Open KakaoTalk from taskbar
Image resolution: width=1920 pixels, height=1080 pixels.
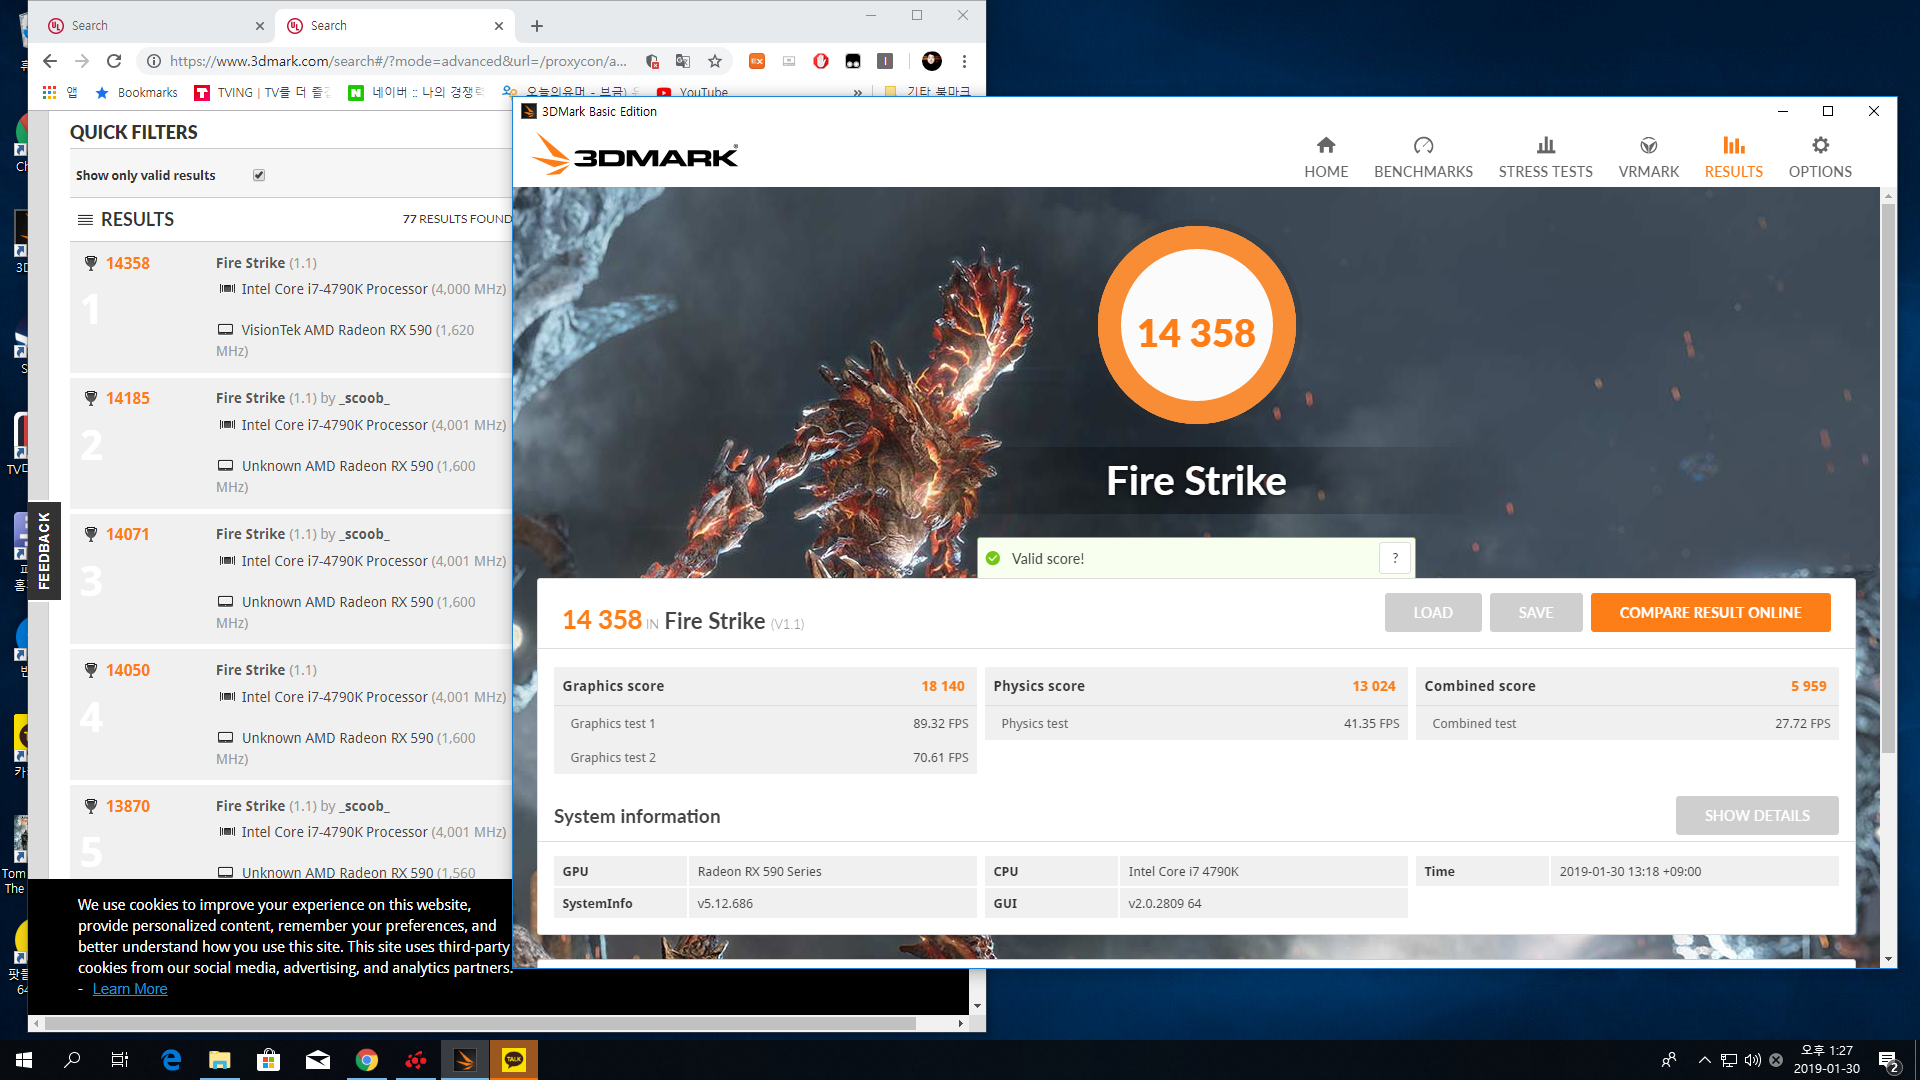[514, 1060]
